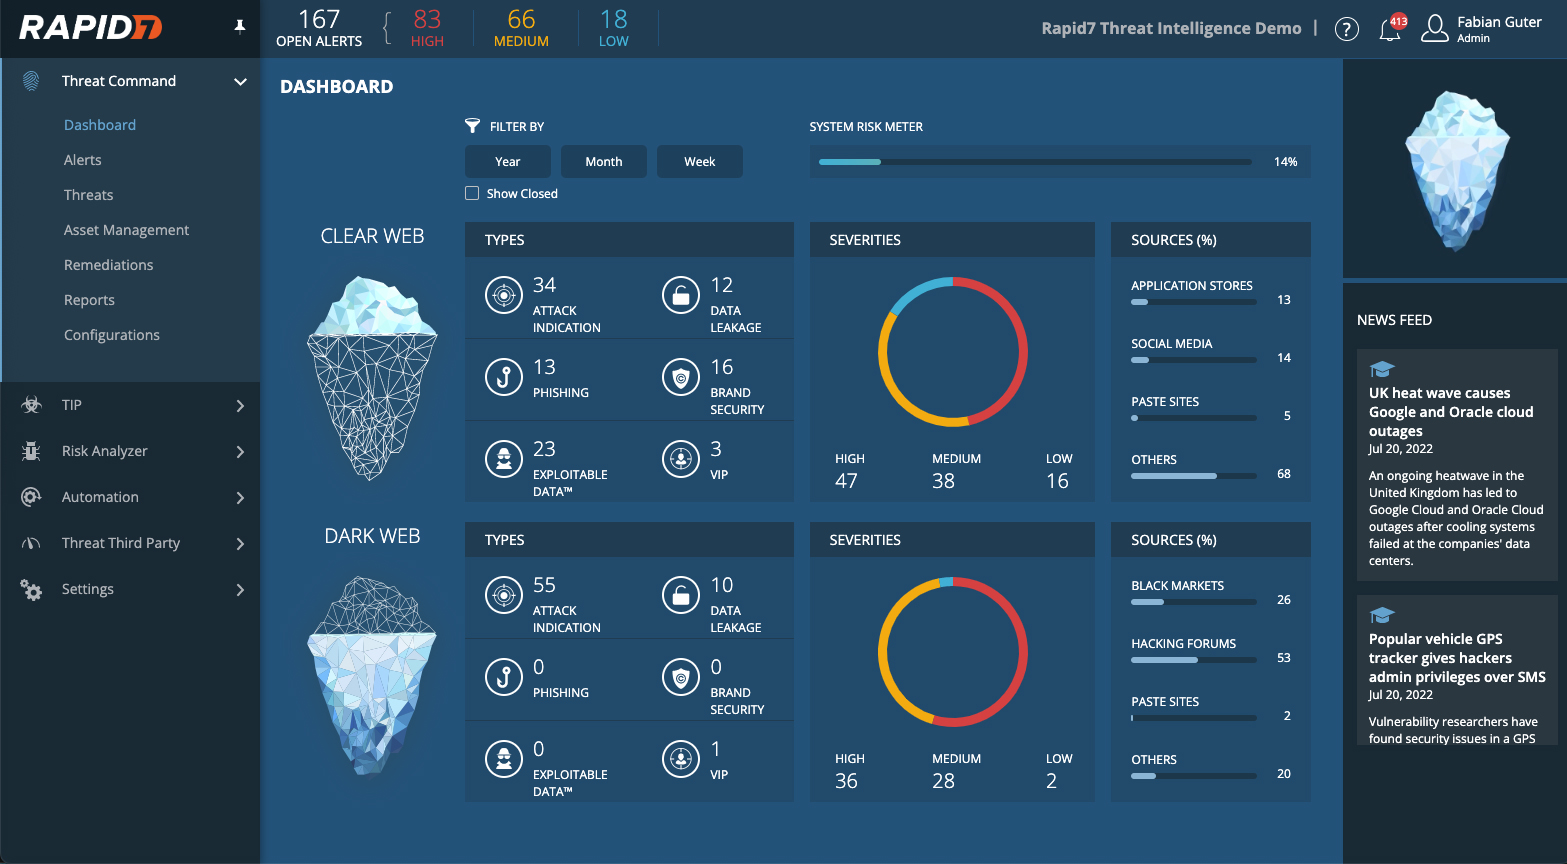Expand the Risk Analyzer chevron
This screenshot has width=1567, height=864.
click(x=240, y=451)
